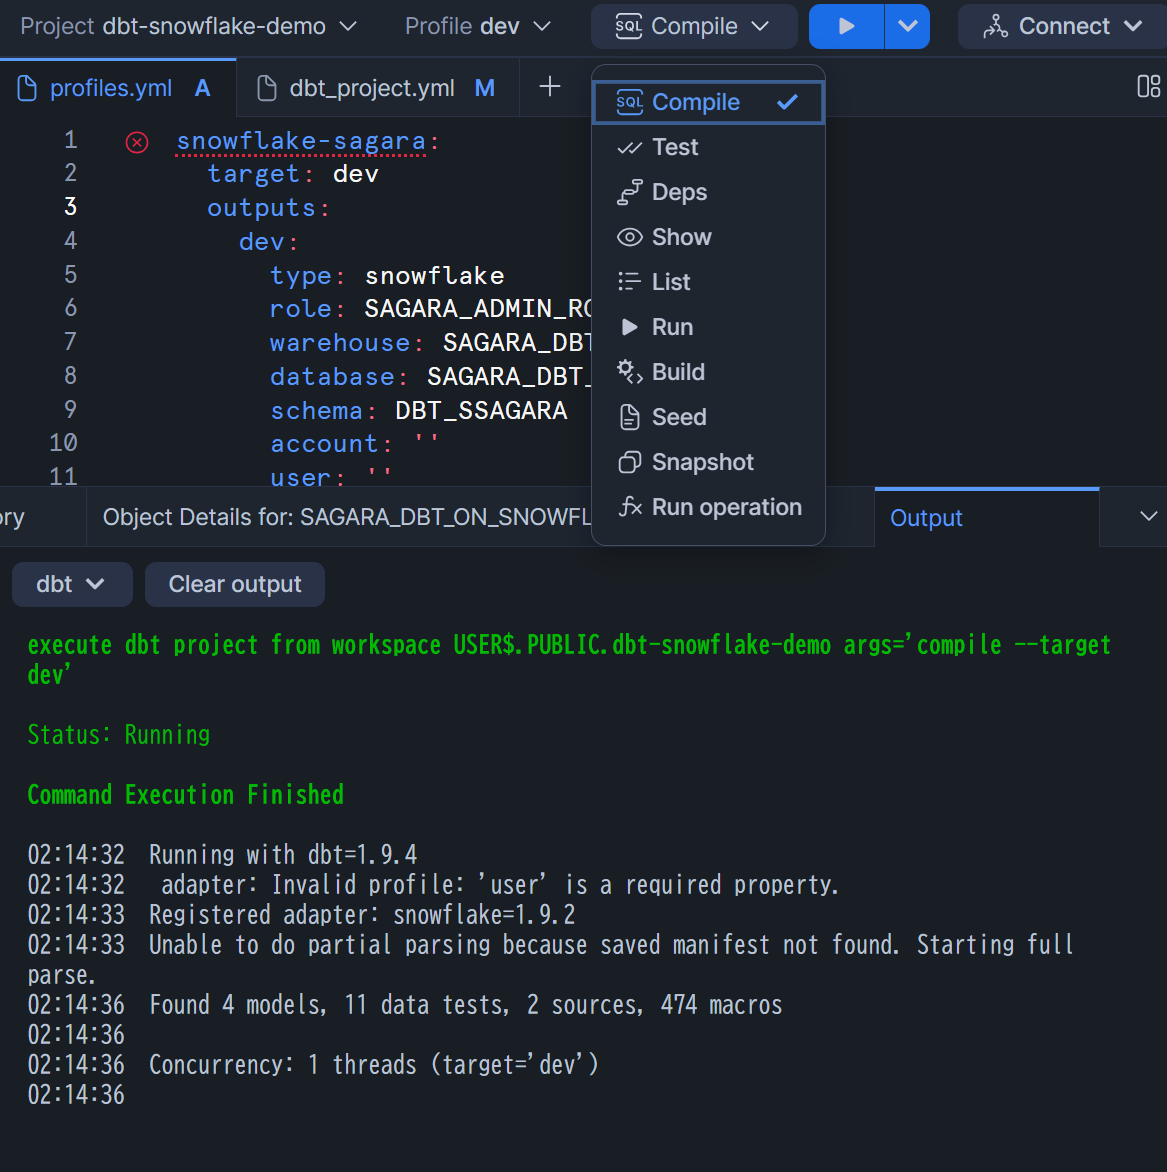Select Compile in the command menu
Viewport: 1167px width, 1172px height.
[x=708, y=102]
